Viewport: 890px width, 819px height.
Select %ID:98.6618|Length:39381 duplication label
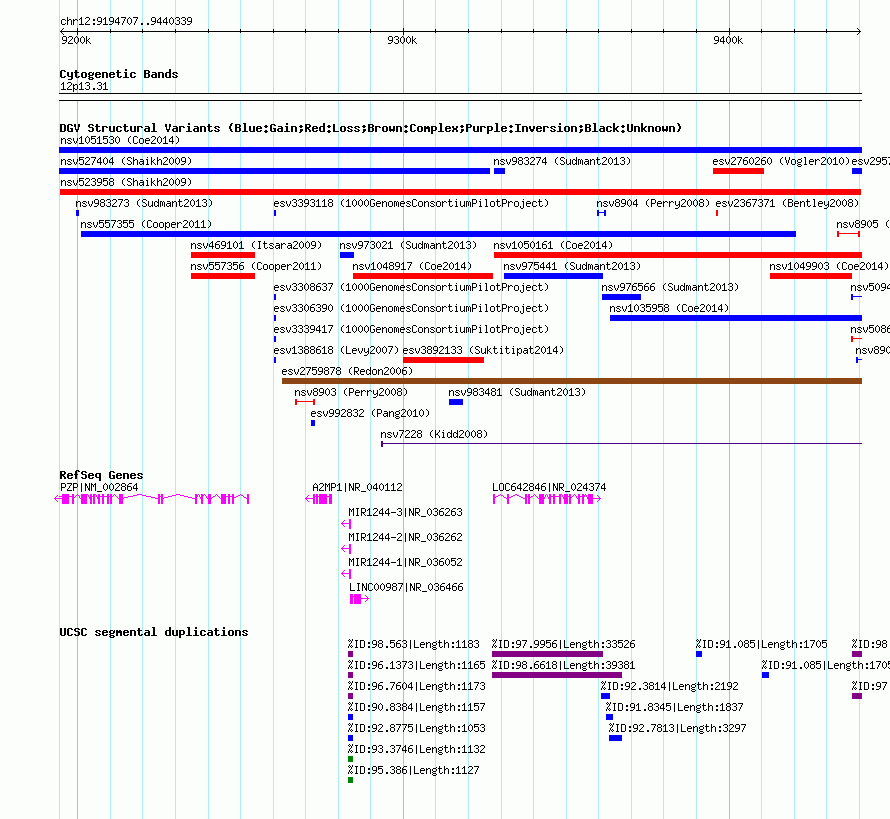(564, 666)
